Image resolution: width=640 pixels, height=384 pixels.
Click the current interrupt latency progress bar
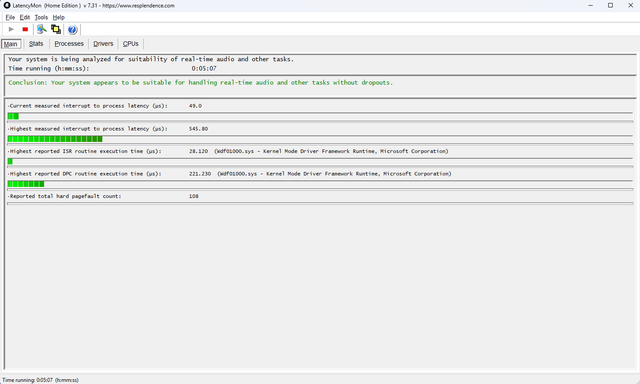click(x=320, y=116)
